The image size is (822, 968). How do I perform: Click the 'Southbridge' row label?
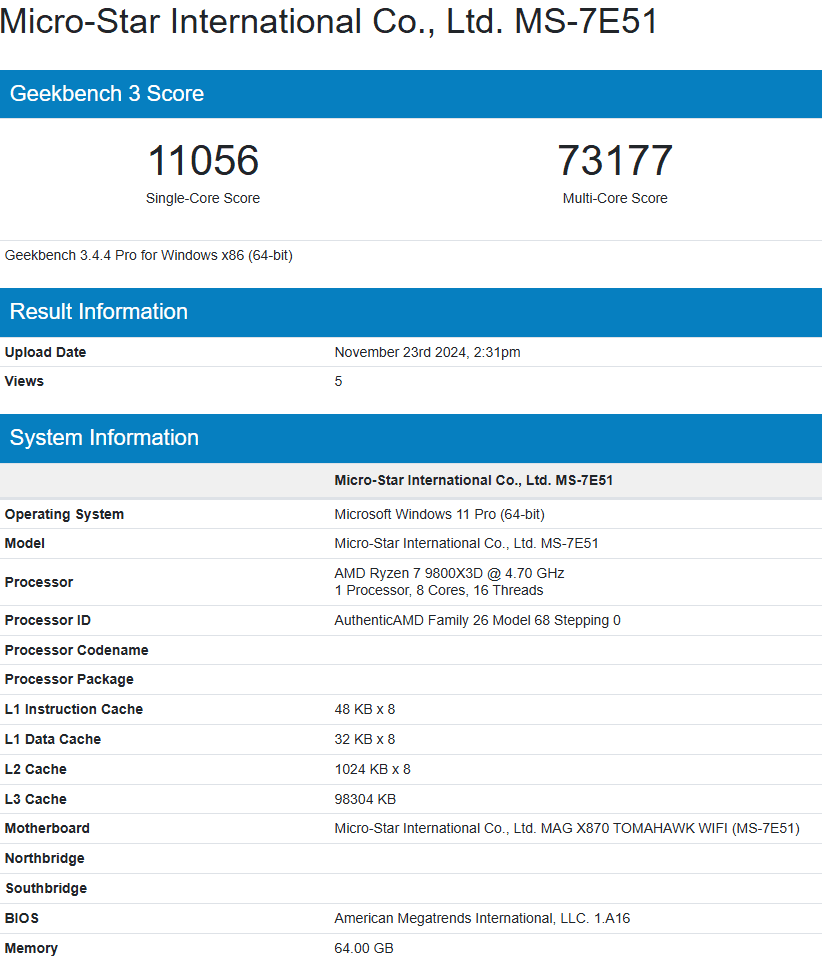coord(46,888)
